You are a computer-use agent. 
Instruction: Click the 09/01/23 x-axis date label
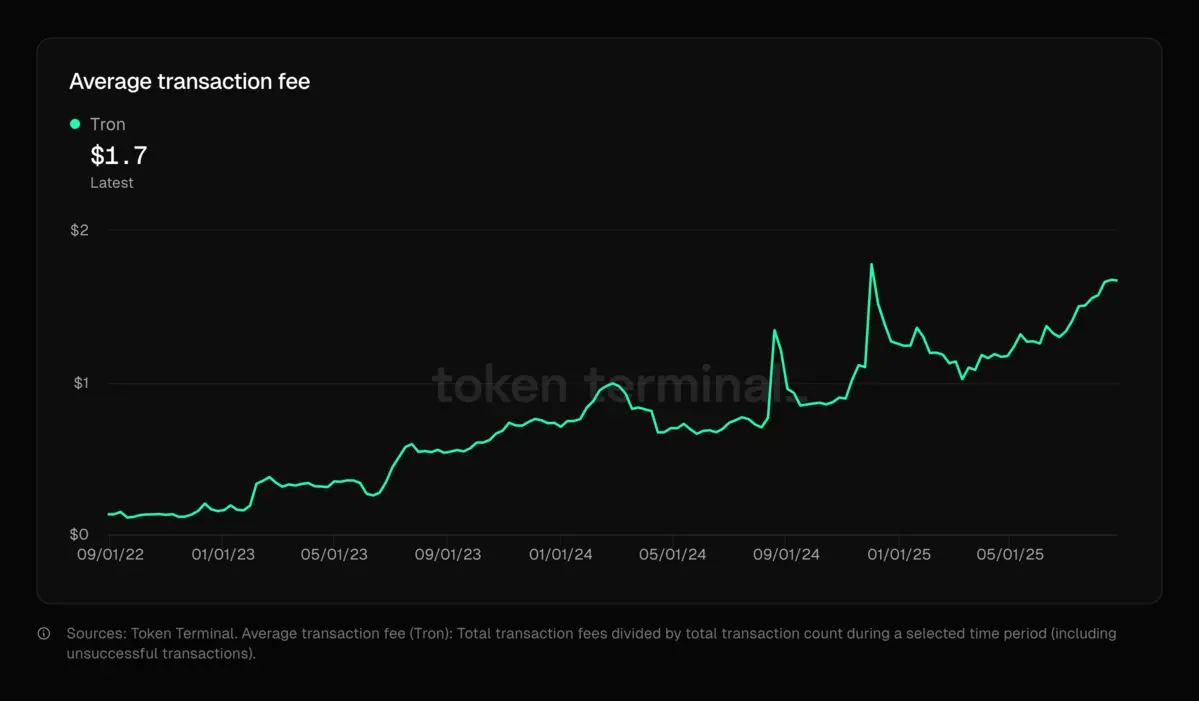pos(448,555)
